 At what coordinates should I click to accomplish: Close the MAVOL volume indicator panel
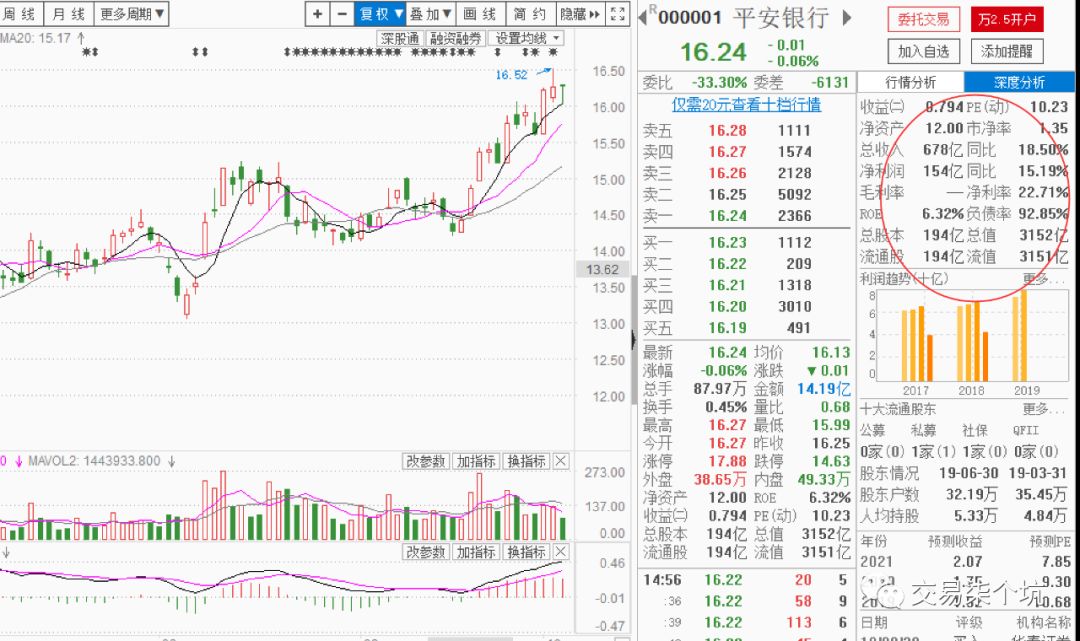coord(561,461)
